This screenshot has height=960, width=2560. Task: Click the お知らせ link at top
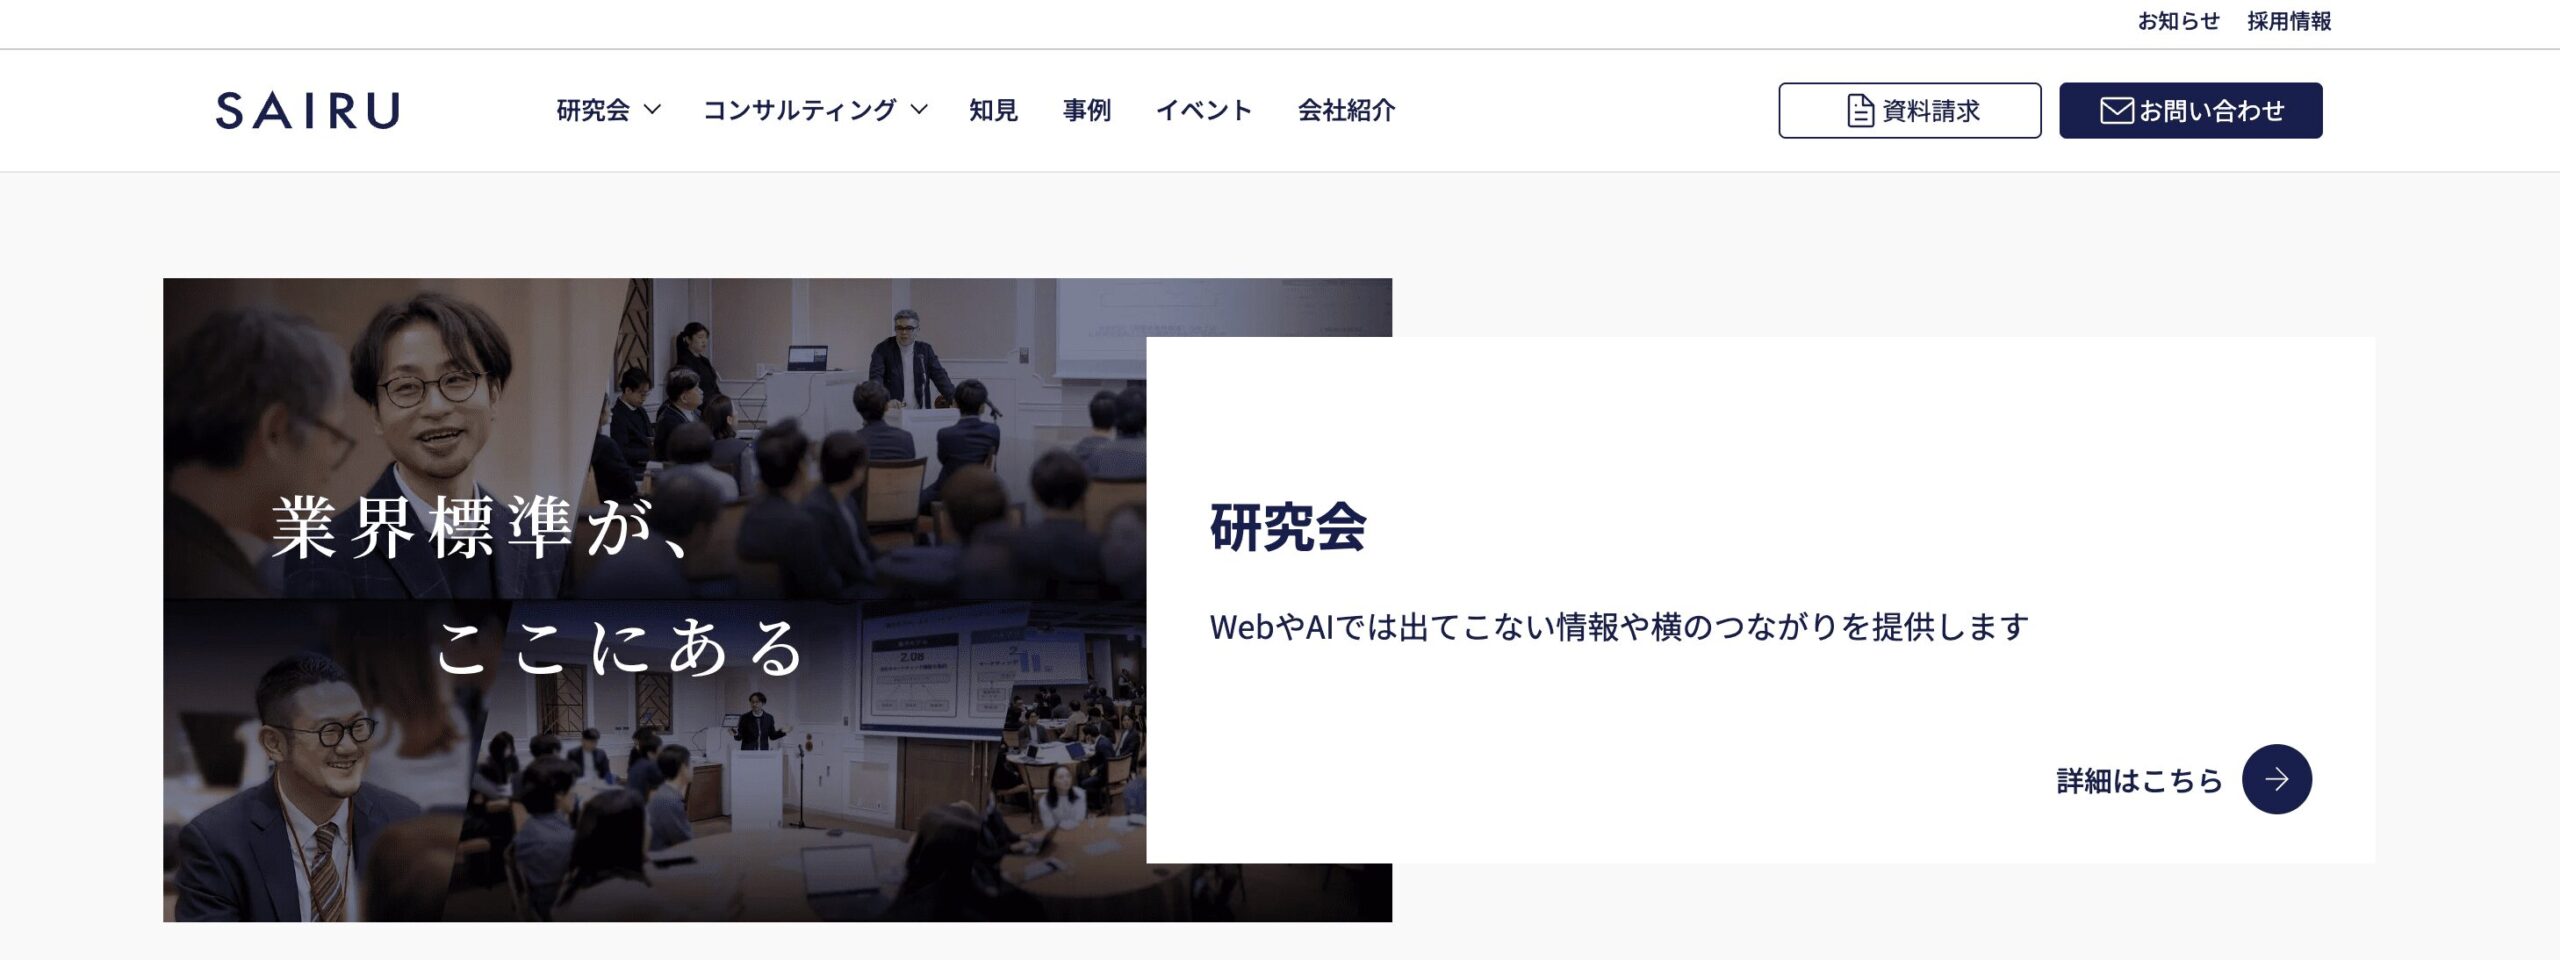[x=2178, y=21]
